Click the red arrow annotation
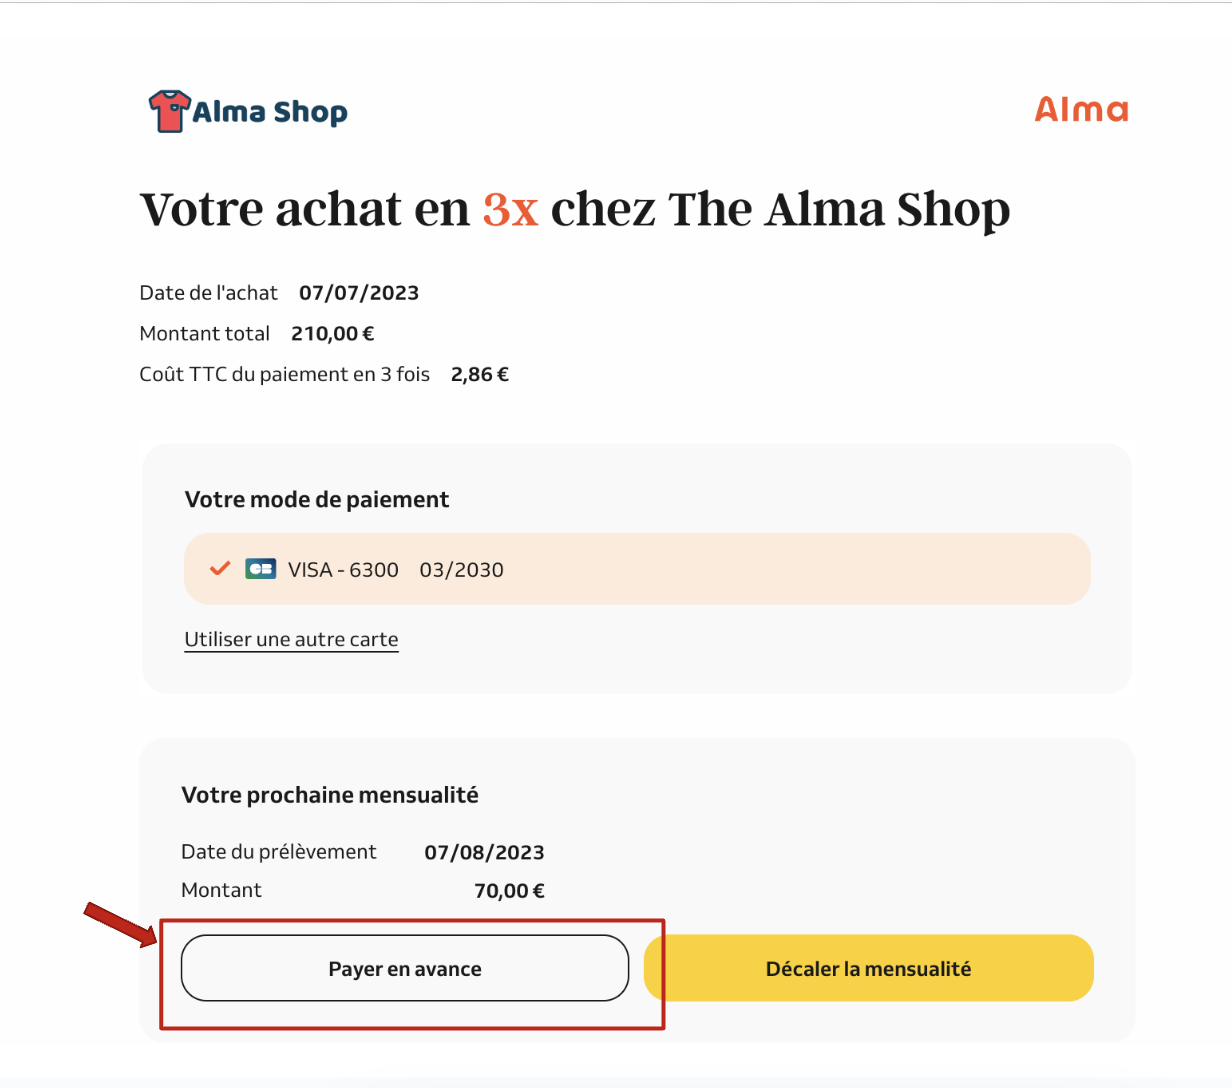The width and height of the screenshot is (1232, 1088). [x=121, y=923]
